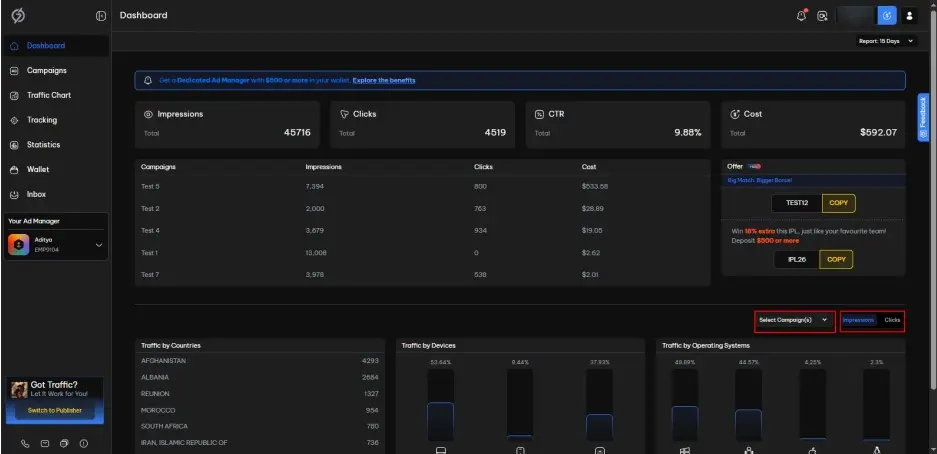Open the Select Campaign(s) dropdown

(794, 320)
